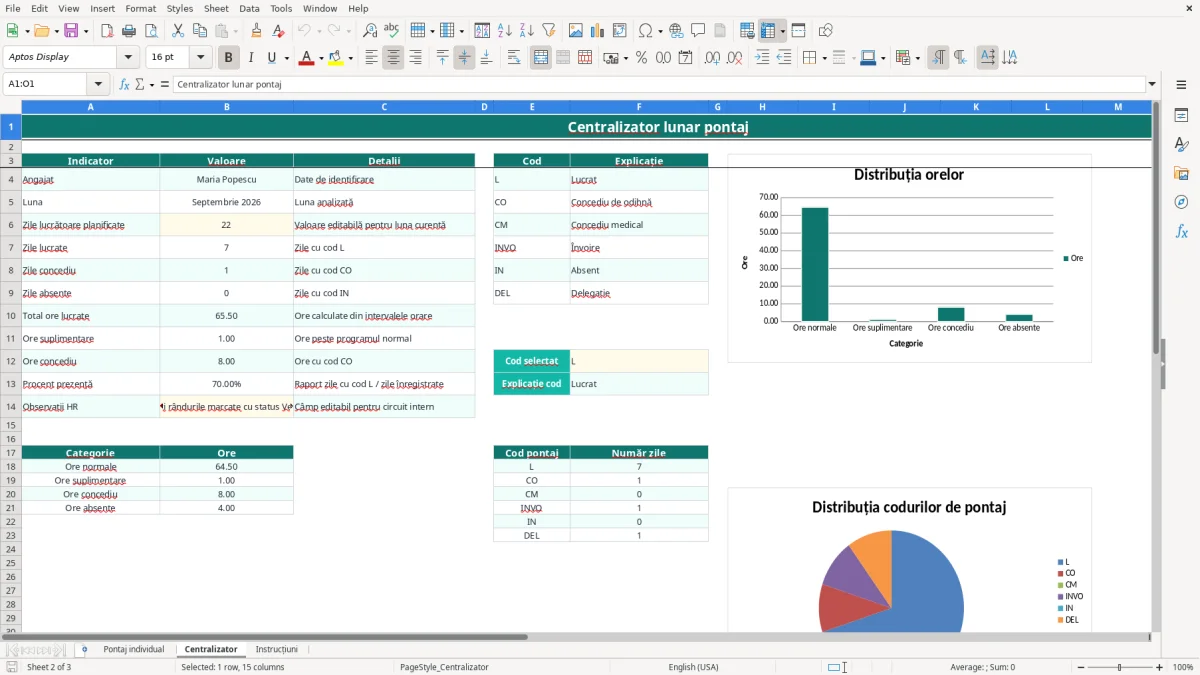Select the Clone Formatting paintbrush

point(257,31)
